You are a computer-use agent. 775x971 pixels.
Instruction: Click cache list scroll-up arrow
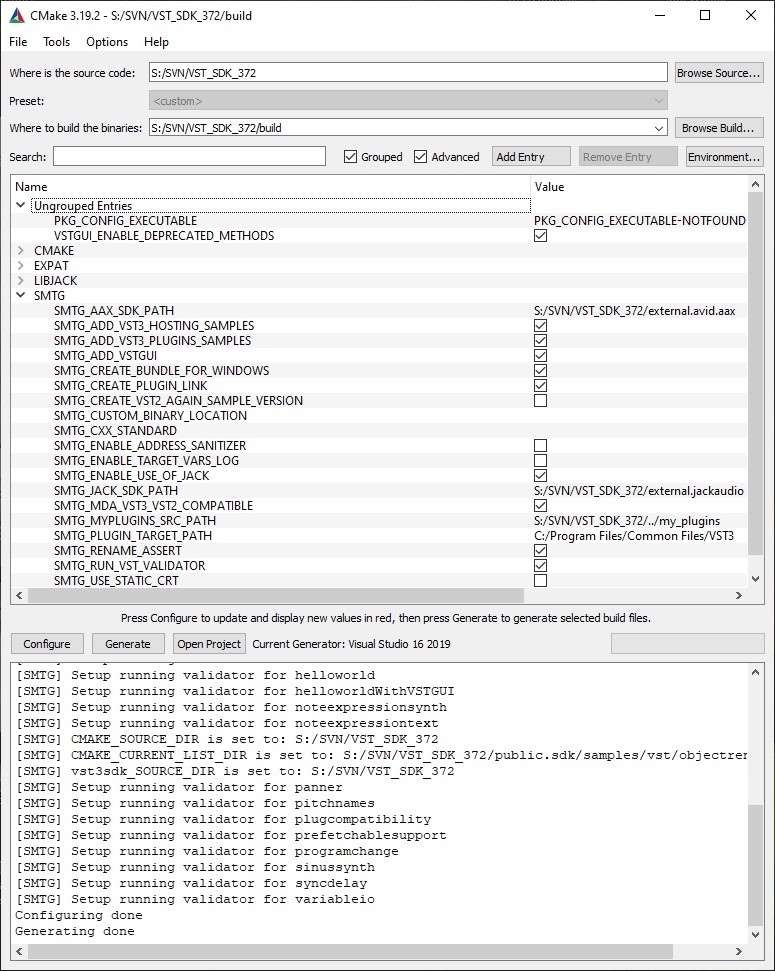[755, 184]
